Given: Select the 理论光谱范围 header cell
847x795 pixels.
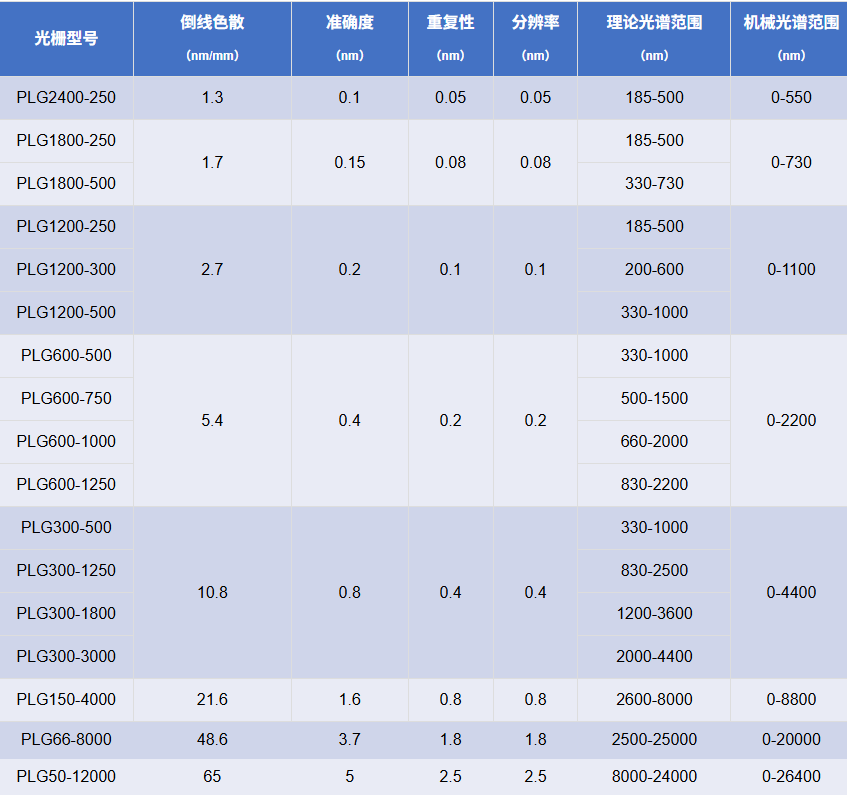Looking at the screenshot, I should tap(654, 38).
